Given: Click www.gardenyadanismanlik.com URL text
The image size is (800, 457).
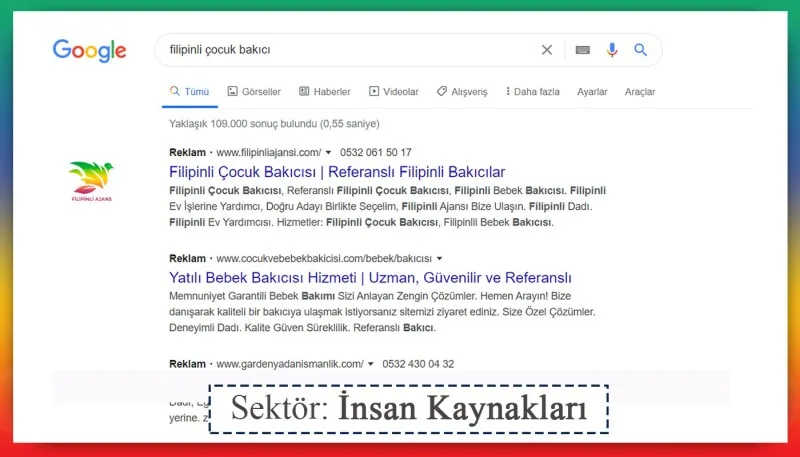Looking at the screenshot, I should coord(290,364).
